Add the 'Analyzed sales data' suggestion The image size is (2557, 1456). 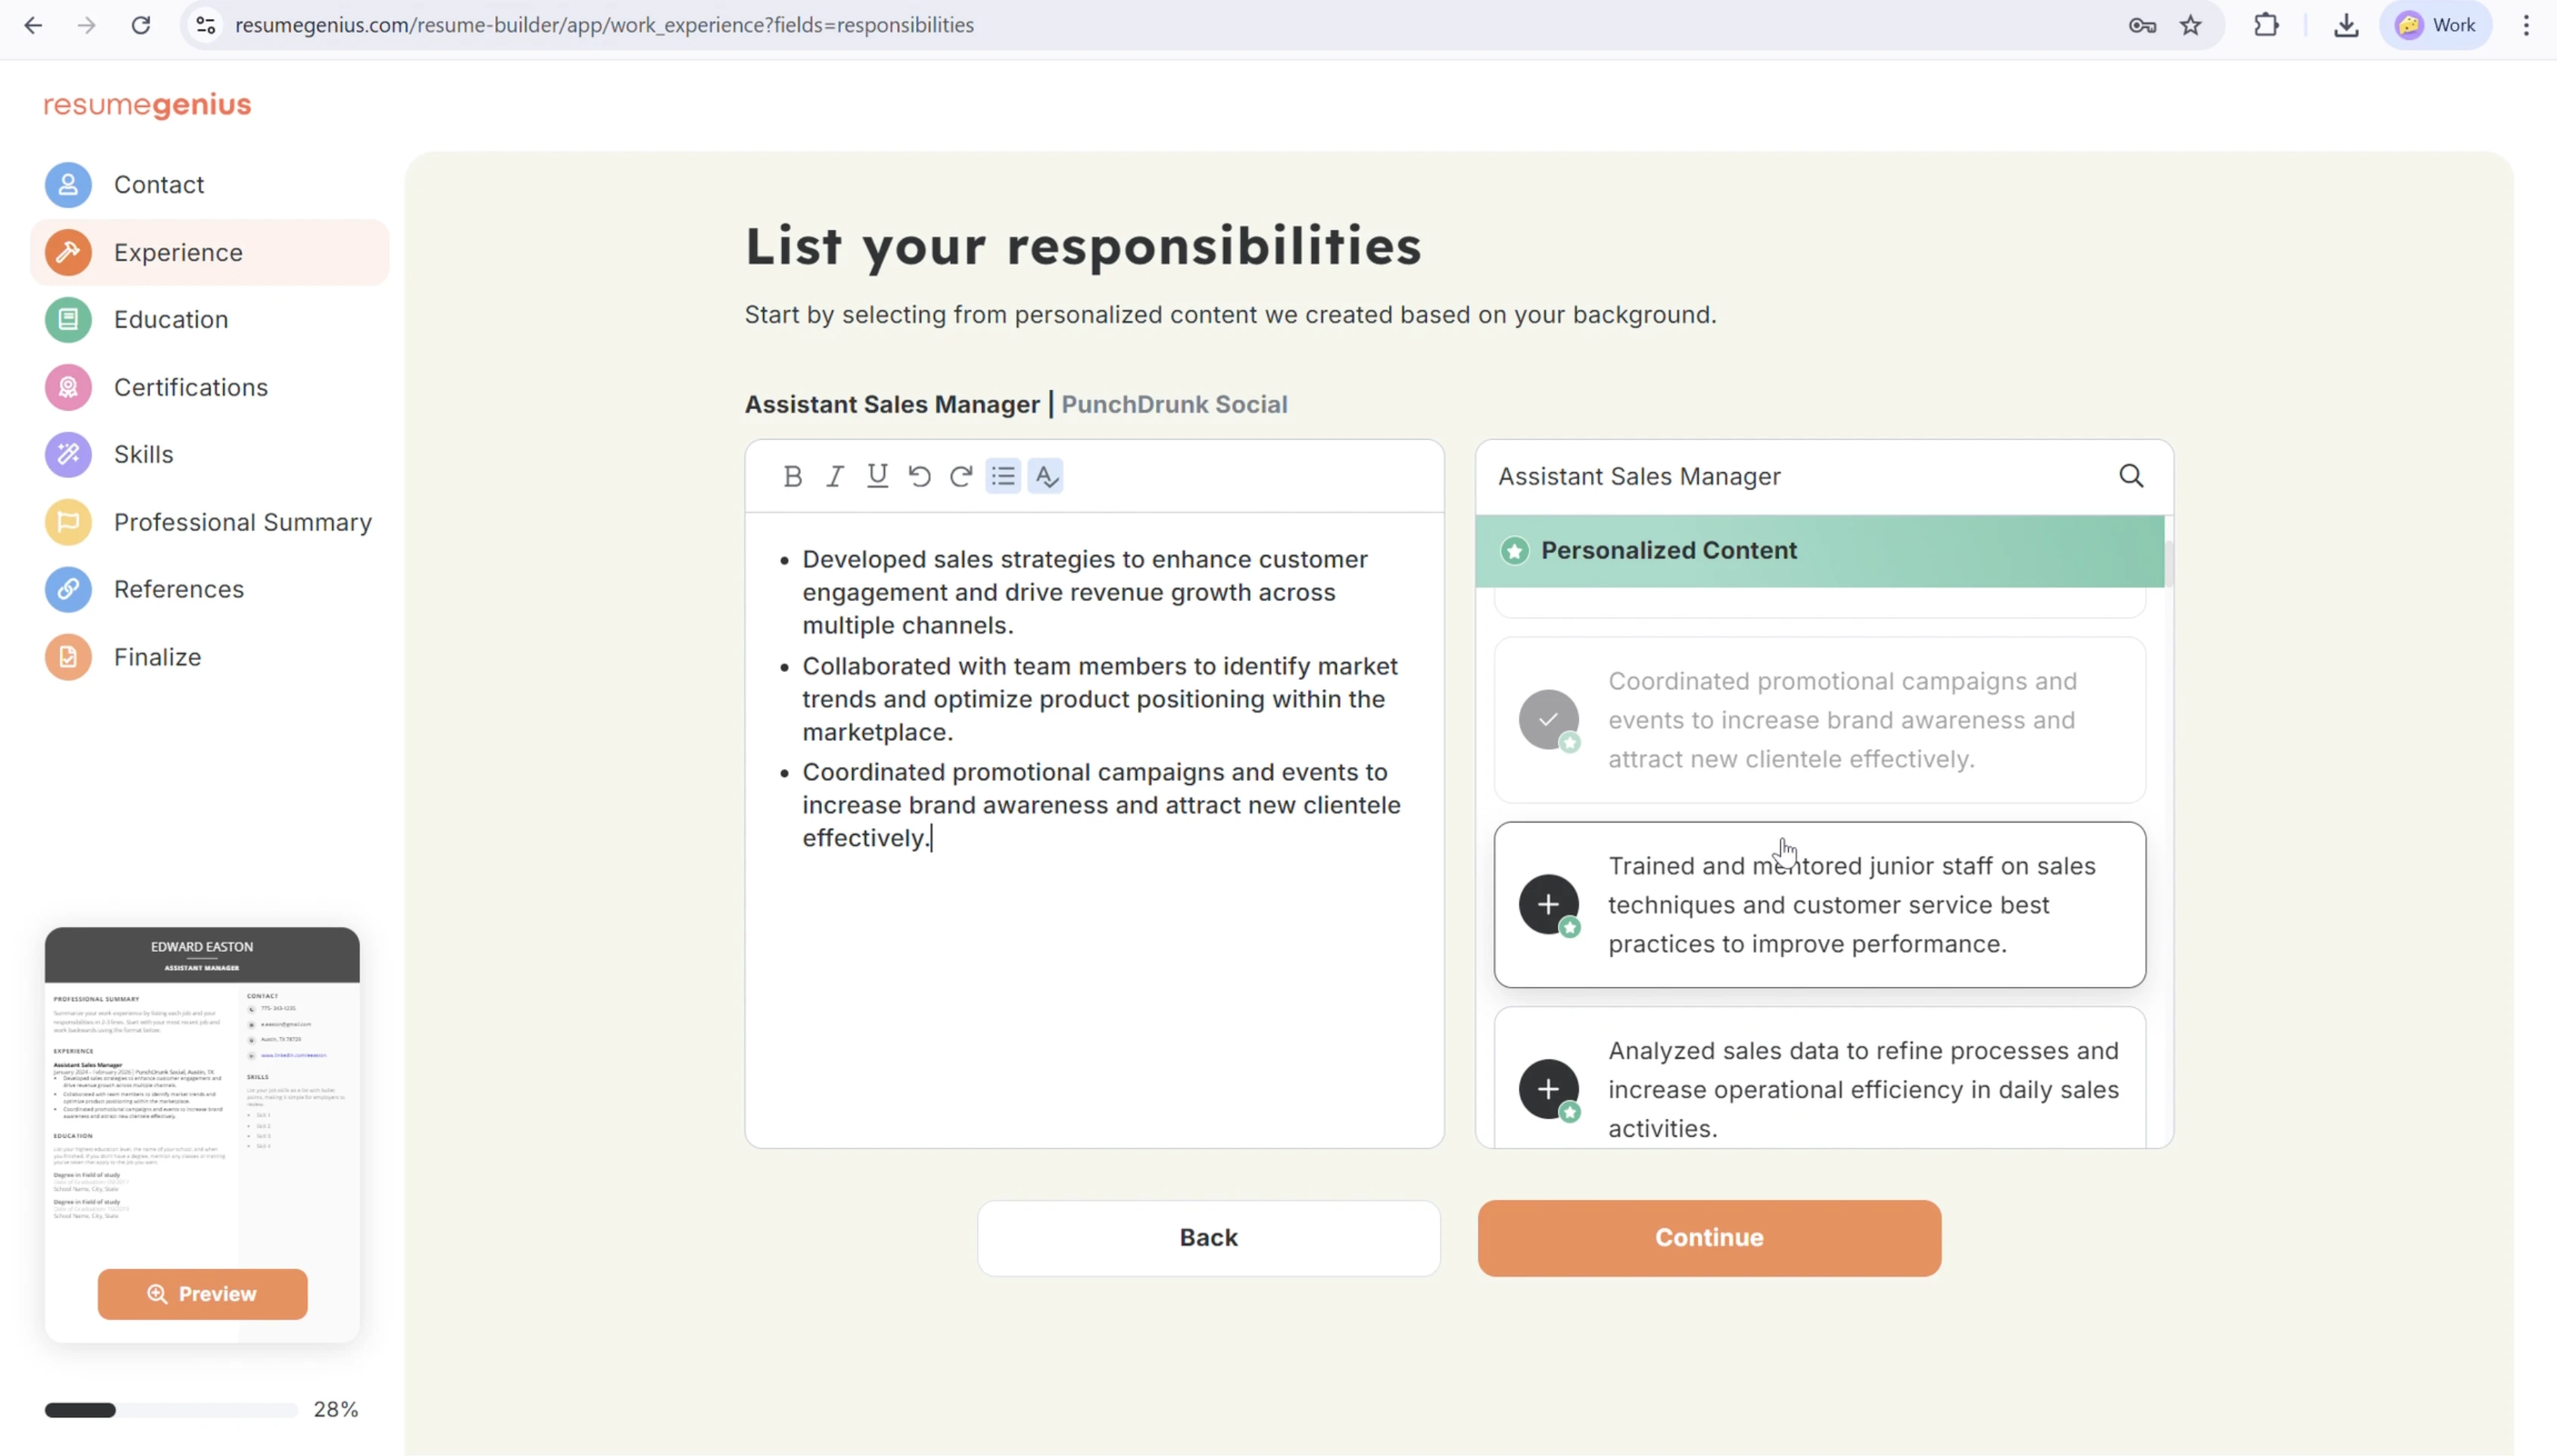coord(1548,1088)
